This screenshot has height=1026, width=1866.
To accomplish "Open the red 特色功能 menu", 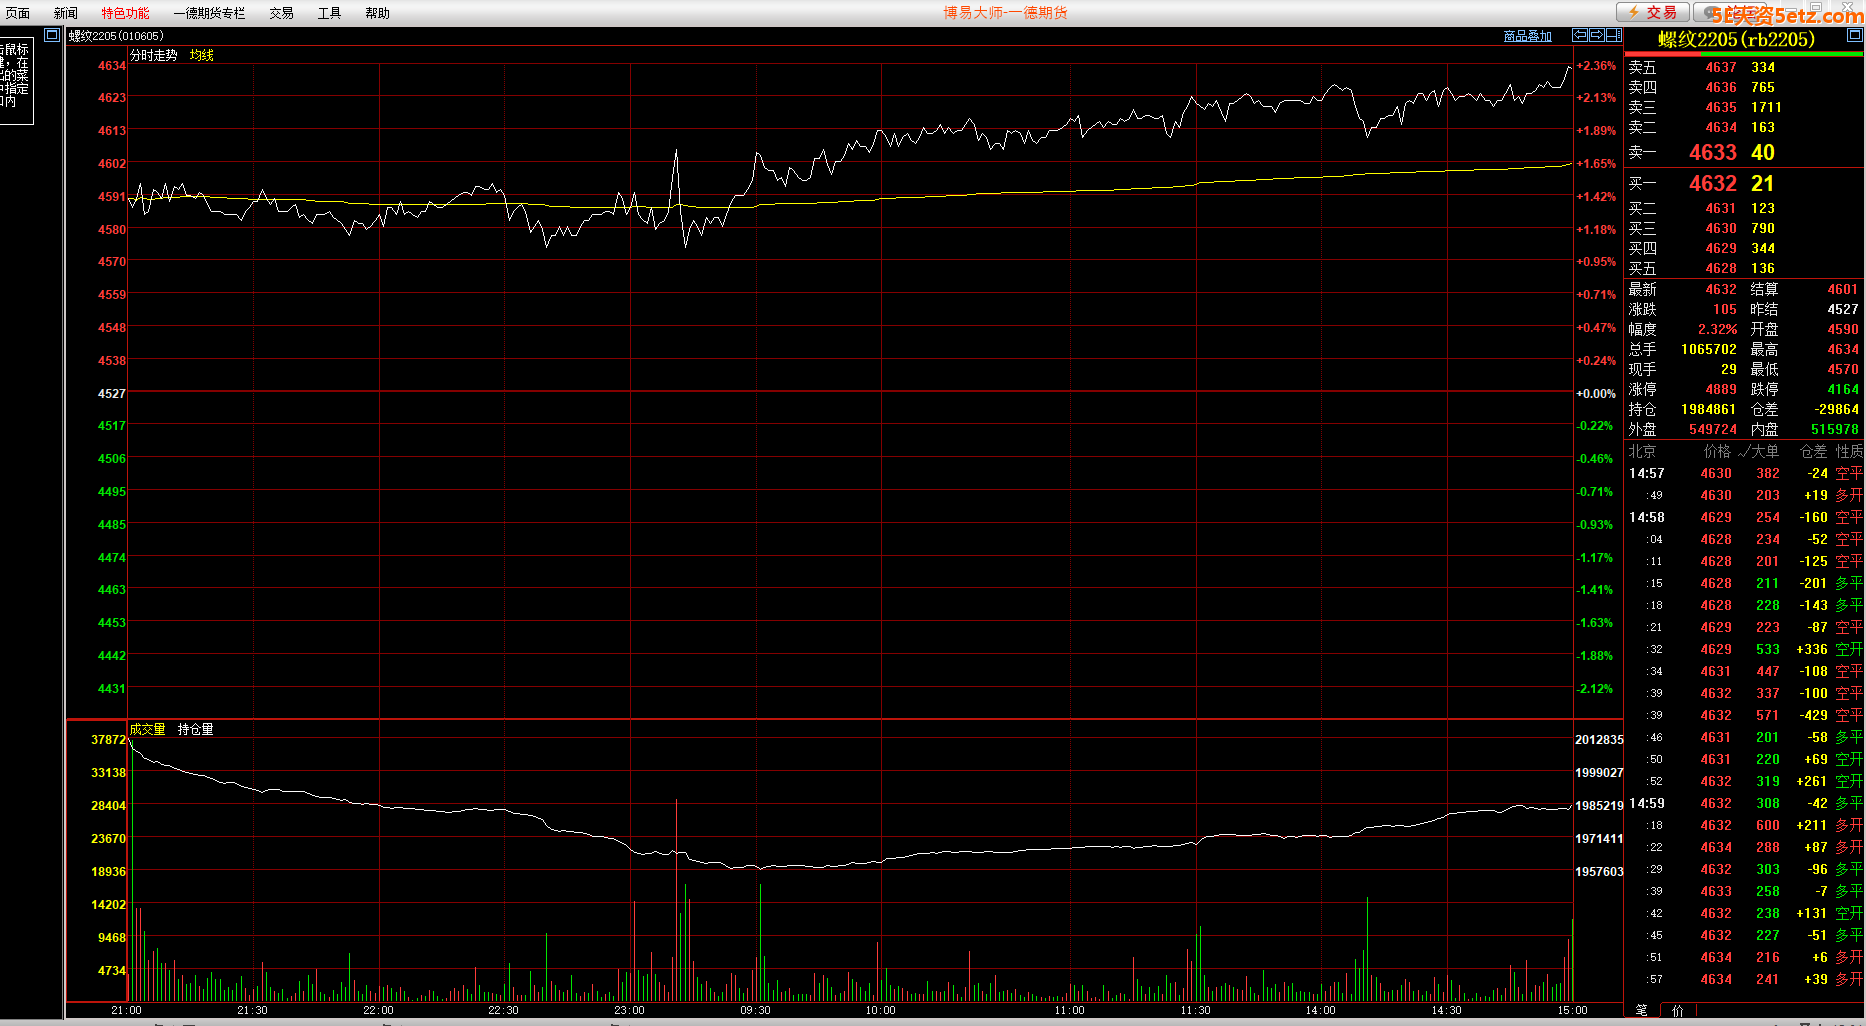I will tap(125, 13).
